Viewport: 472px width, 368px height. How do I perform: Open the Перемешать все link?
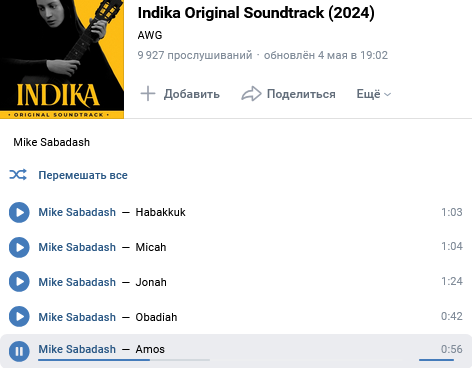[x=83, y=175]
